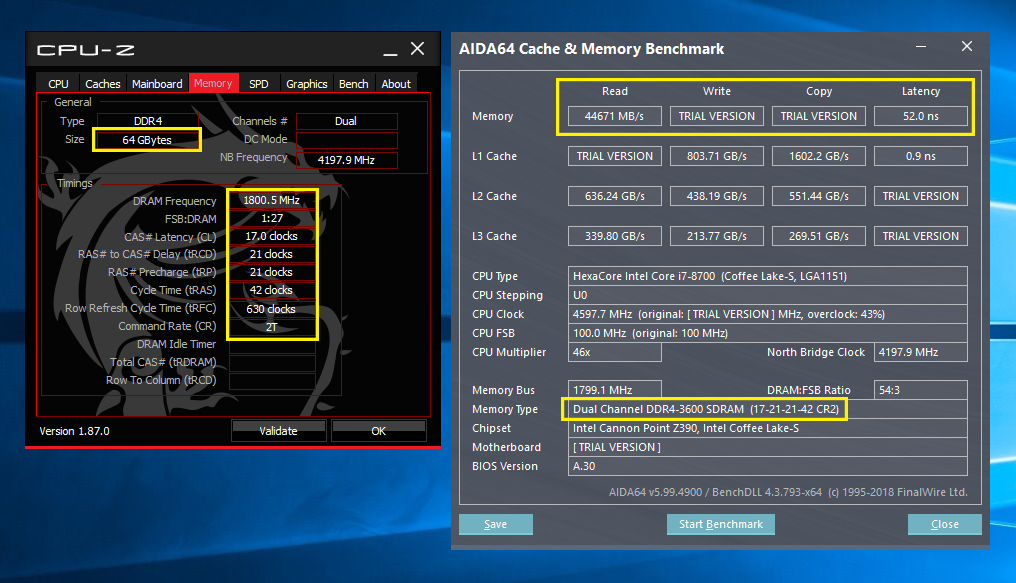Click the L2 Cache Copy value 551.44 GB/s
Viewport: 1016px width, 583px height.
(818, 196)
